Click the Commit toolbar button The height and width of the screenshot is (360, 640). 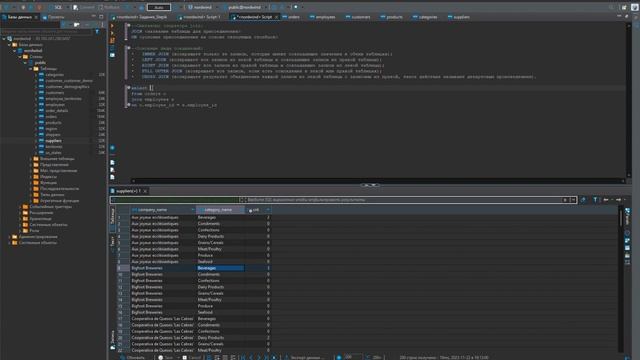84,7
